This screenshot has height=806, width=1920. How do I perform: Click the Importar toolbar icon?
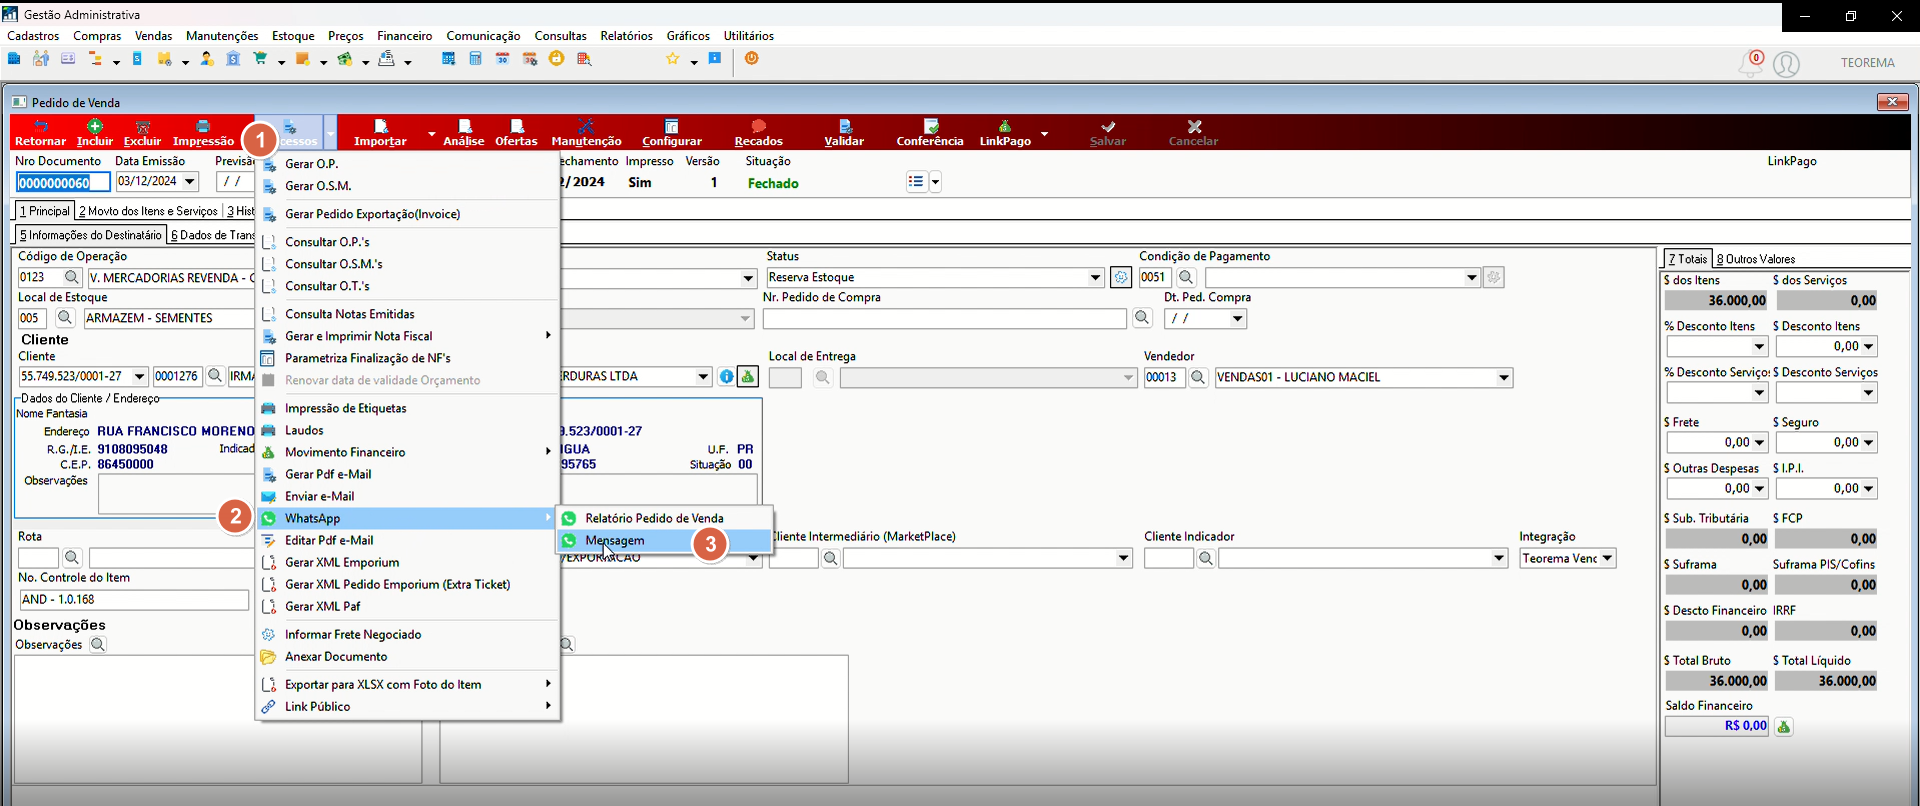coord(380,132)
